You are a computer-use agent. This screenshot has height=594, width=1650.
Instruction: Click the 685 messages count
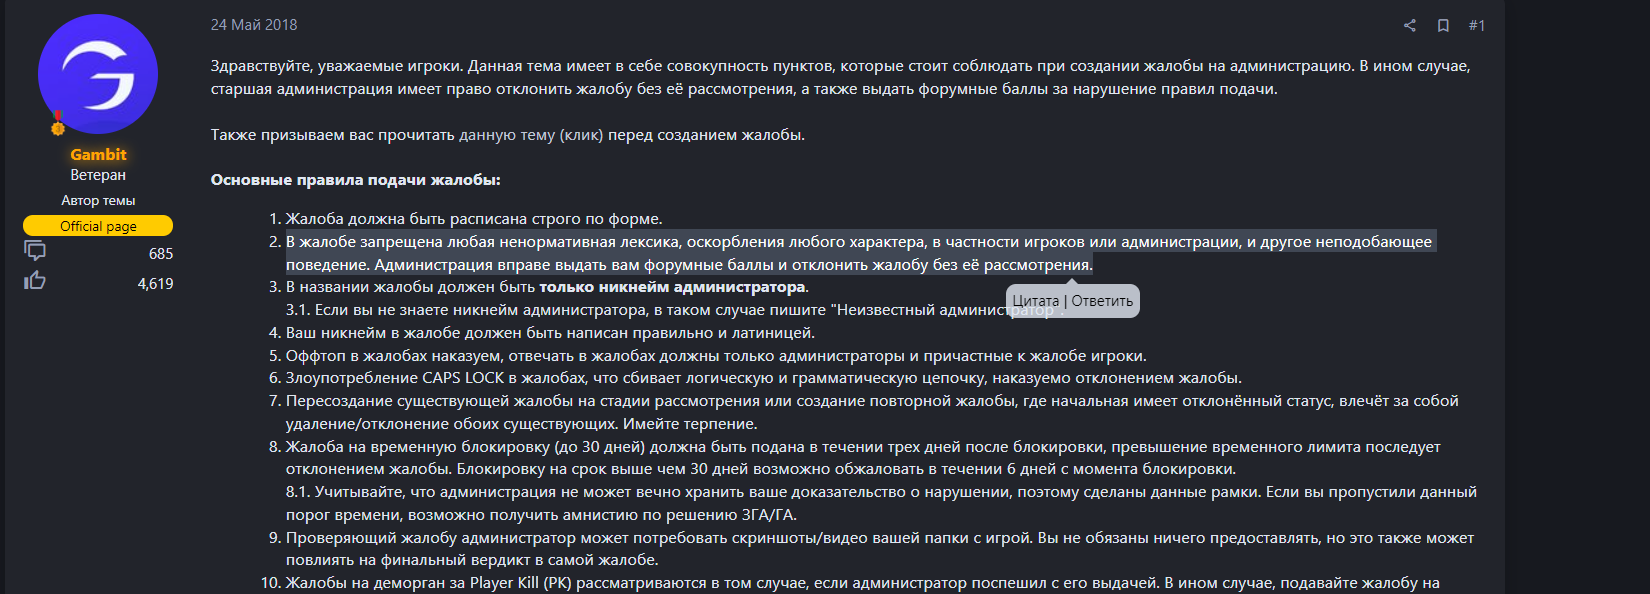(161, 254)
